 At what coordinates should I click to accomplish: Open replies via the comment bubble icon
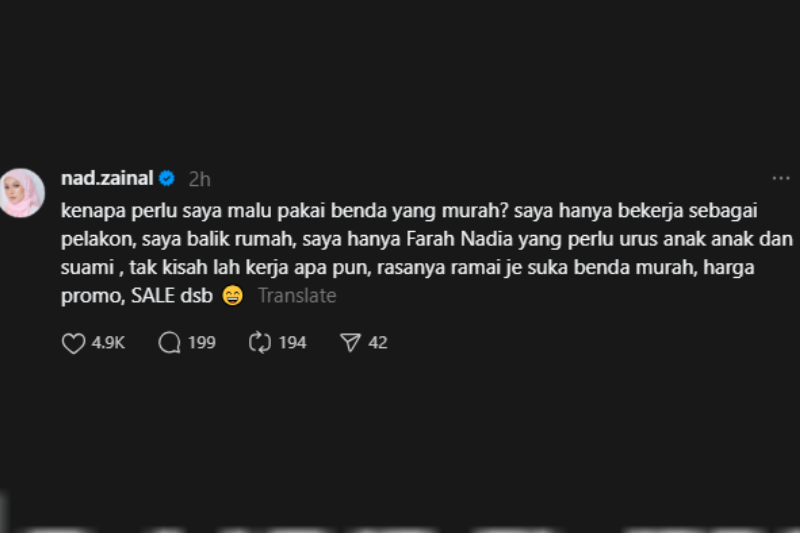tap(169, 343)
